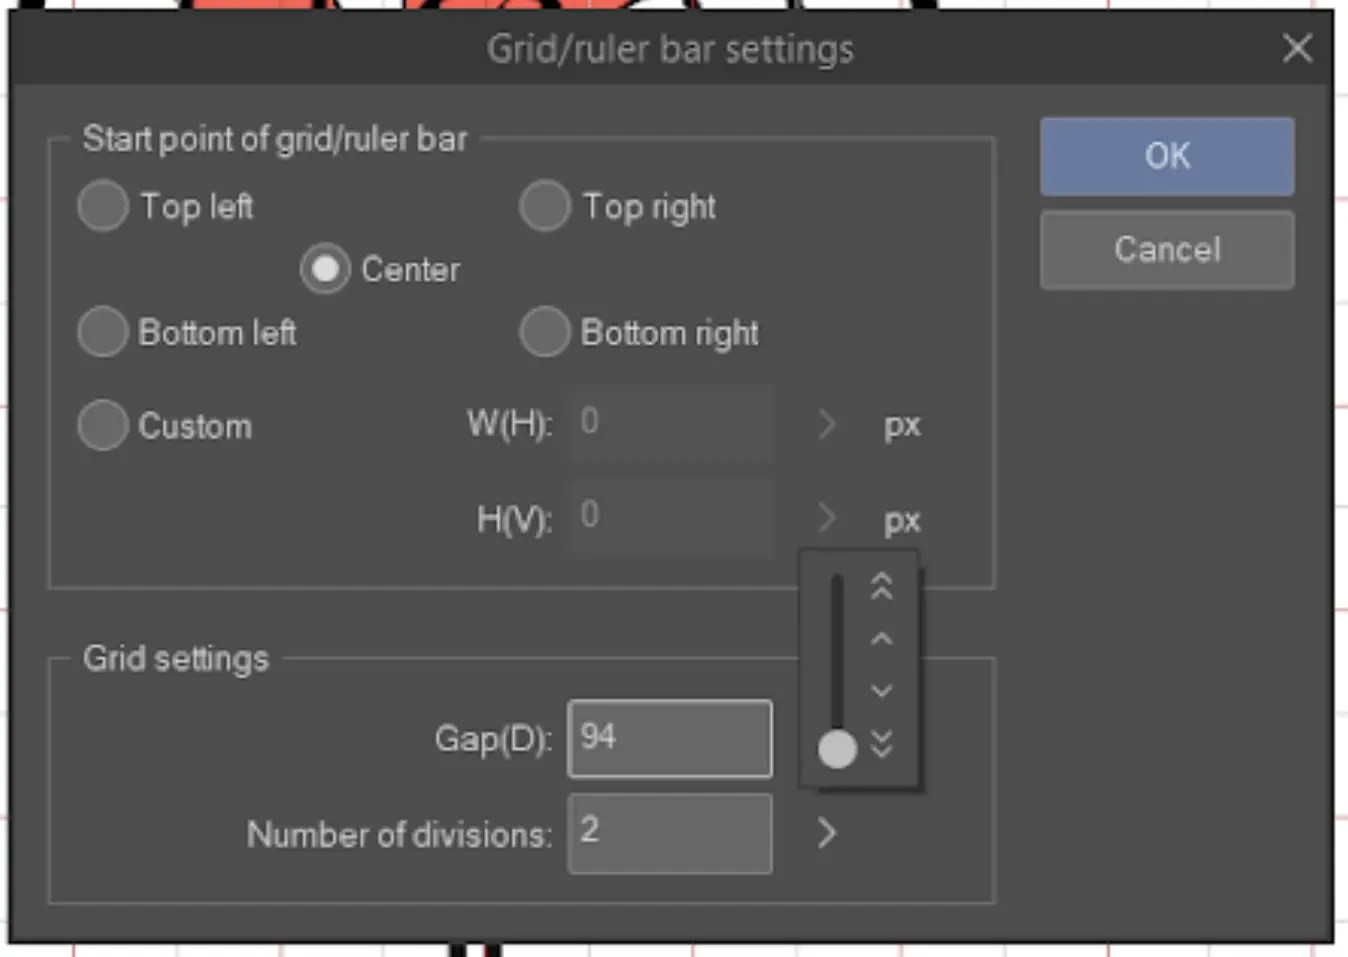Screen dimensions: 1348x957
Task: Select the Bottom right start point
Action: pyautogui.click(x=544, y=332)
